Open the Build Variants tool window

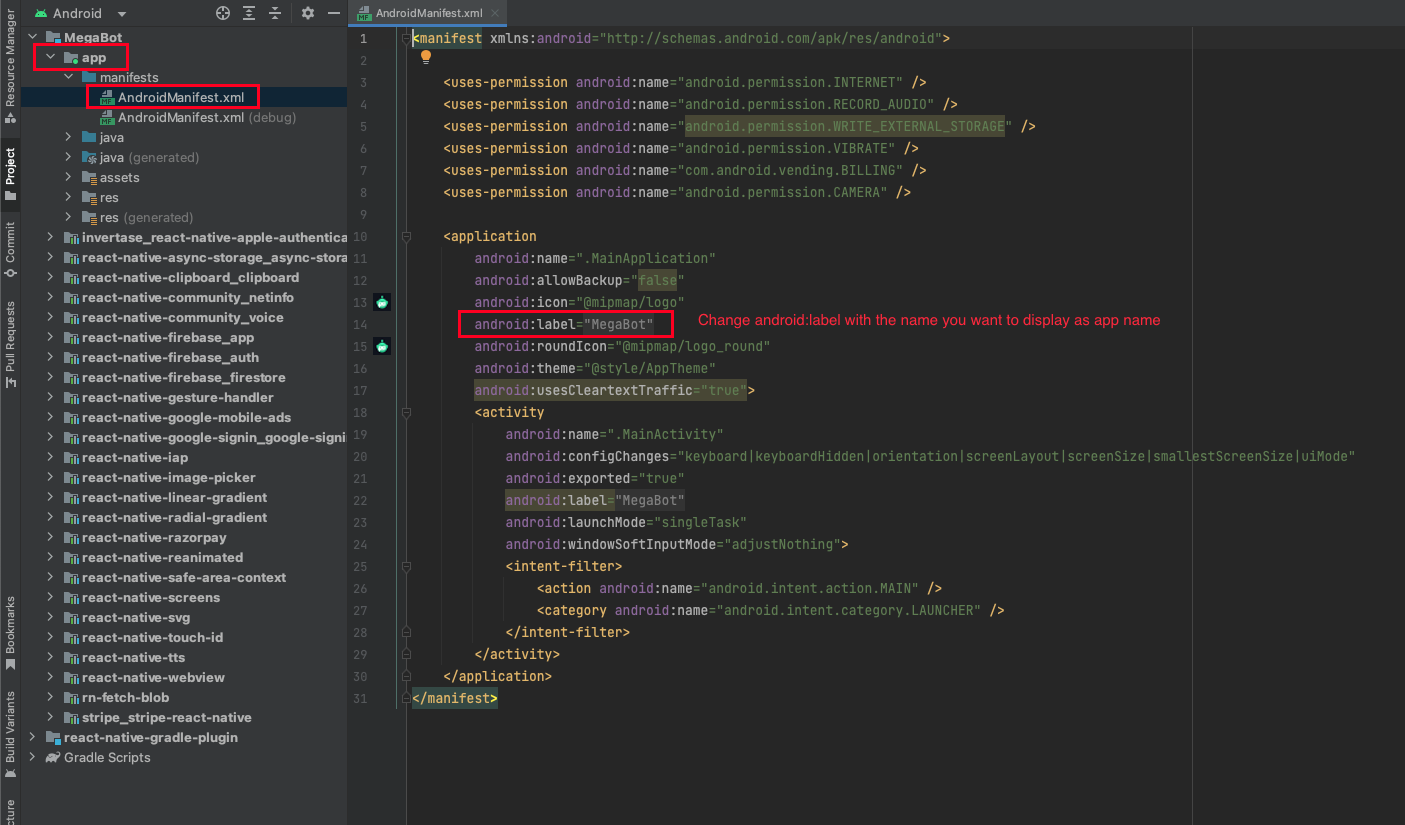click(x=10, y=734)
